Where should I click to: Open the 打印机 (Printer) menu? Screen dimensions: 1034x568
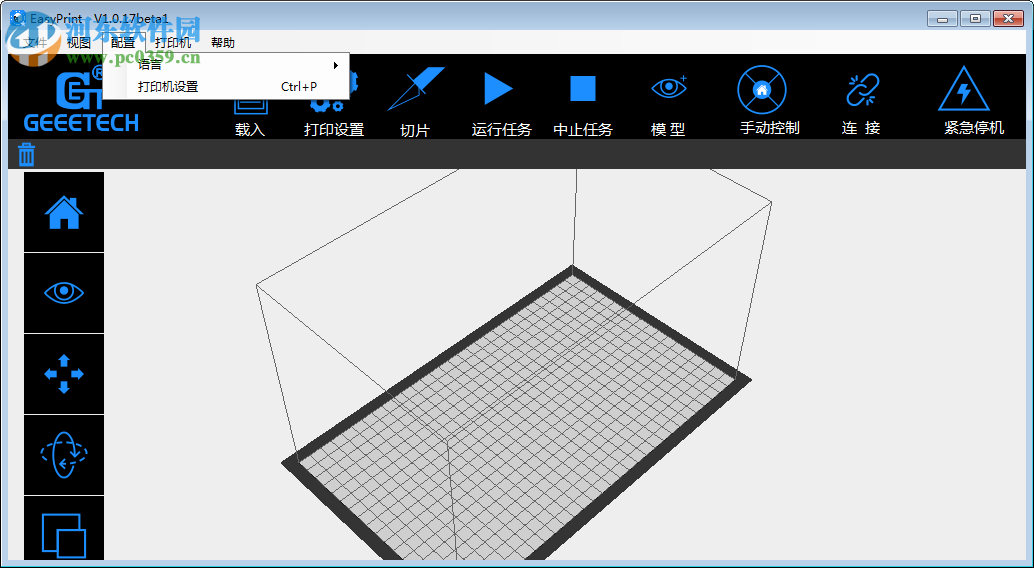(x=173, y=43)
